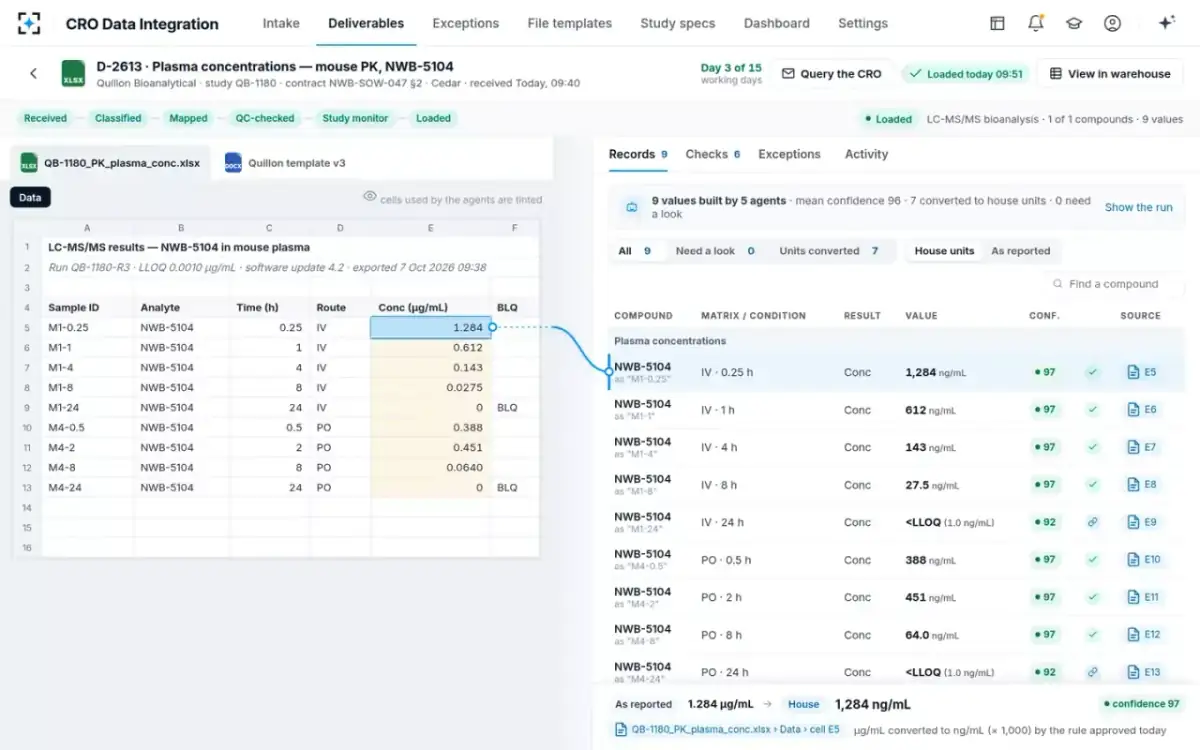Open the AI sparkle assistant icon

pyautogui.click(x=1166, y=23)
